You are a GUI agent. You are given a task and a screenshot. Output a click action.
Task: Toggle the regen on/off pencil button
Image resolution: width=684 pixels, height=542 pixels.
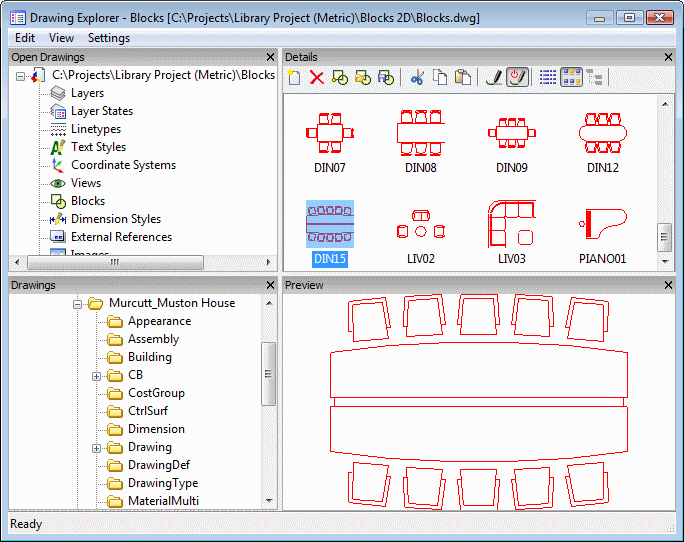tap(517, 77)
